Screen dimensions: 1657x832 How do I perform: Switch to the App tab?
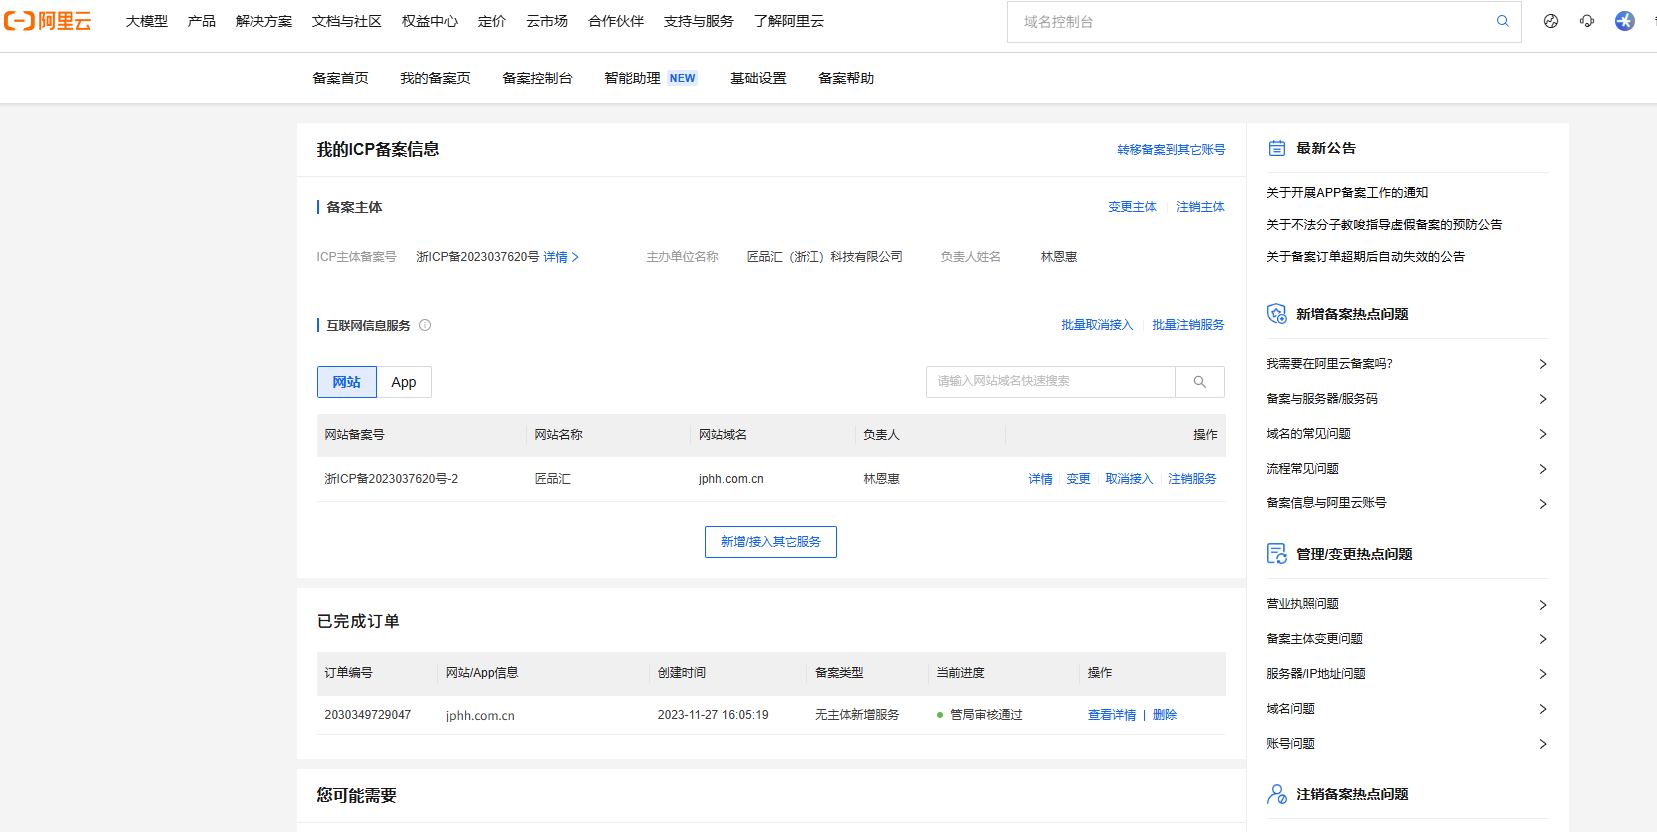pyautogui.click(x=404, y=382)
